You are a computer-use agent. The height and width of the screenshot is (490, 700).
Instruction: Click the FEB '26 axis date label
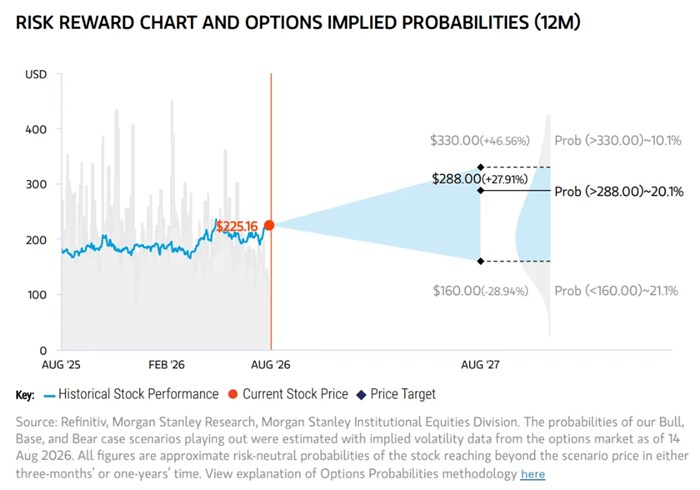click(x=167, y=365)
